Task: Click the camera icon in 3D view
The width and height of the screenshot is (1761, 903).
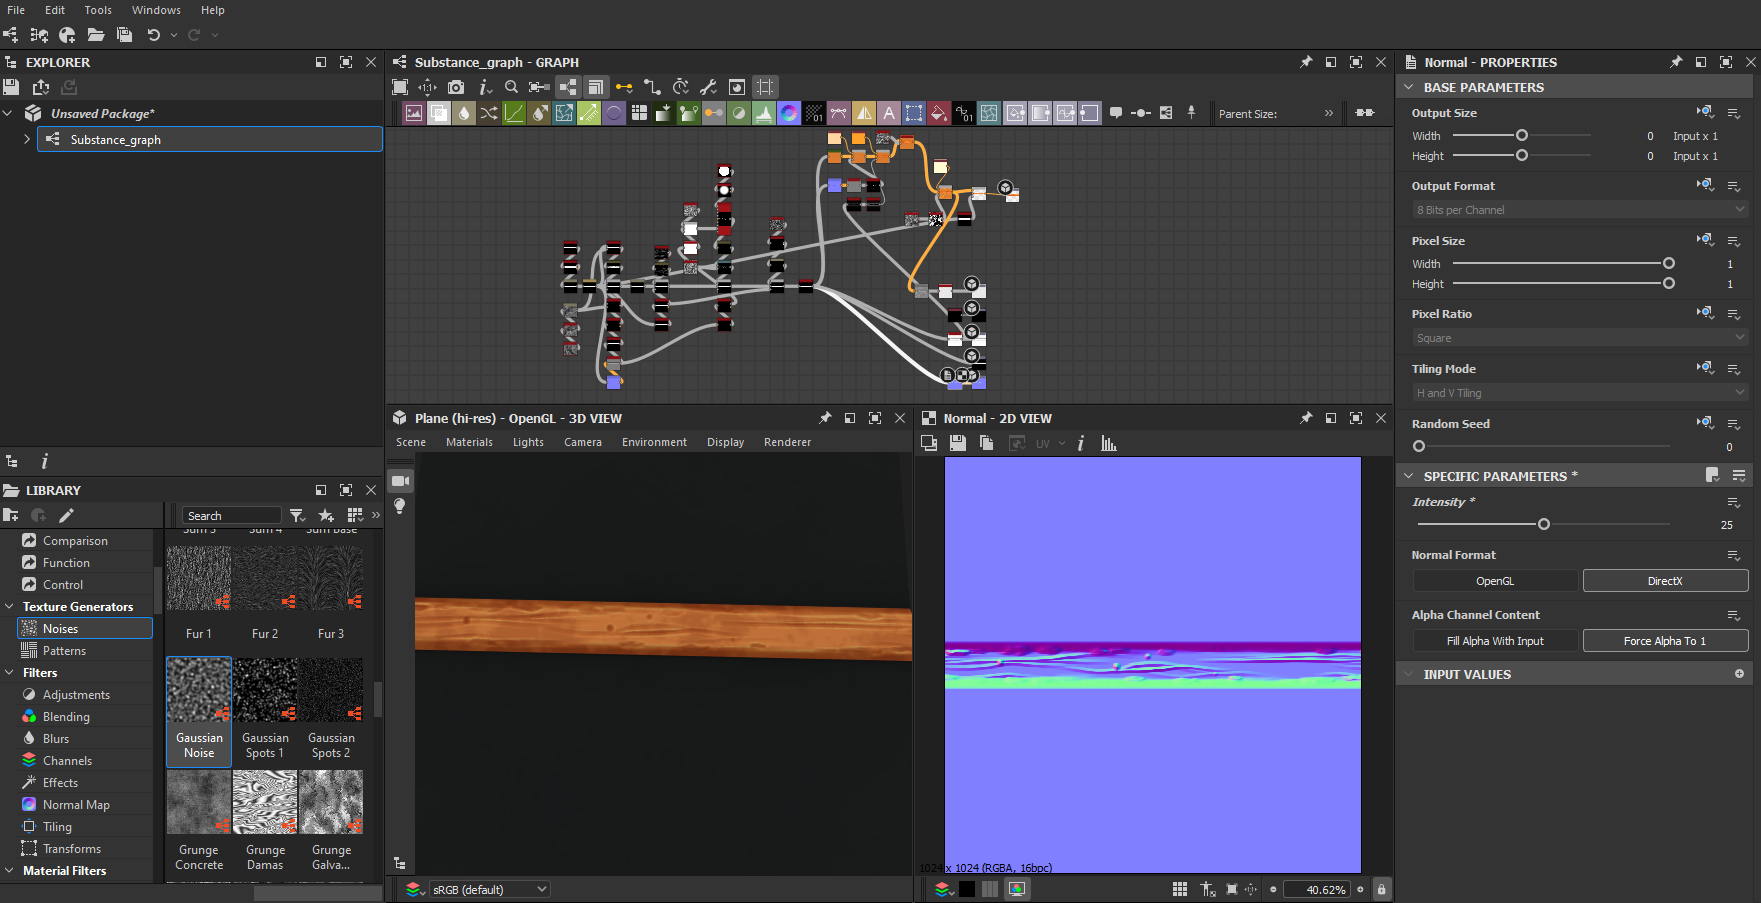Action: pos(400,481)
